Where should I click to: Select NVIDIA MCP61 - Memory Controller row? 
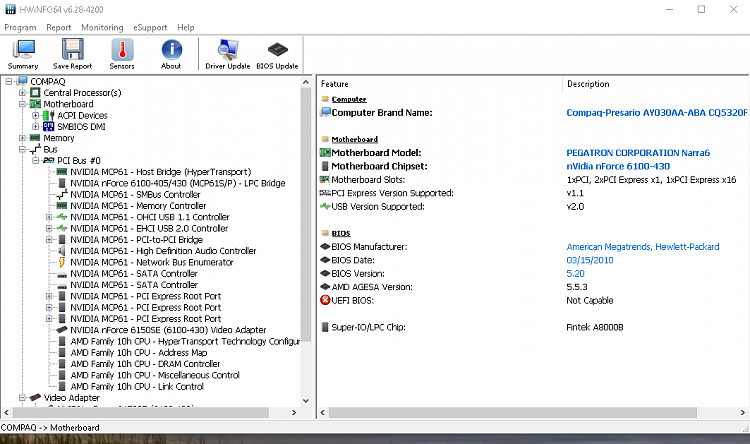click(x=138, y=206)
